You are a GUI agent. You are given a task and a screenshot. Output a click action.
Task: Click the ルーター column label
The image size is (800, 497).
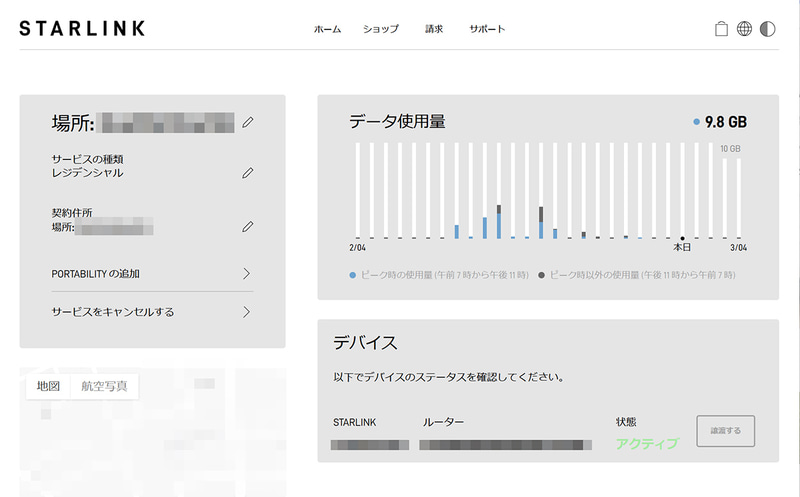(443, 422)
